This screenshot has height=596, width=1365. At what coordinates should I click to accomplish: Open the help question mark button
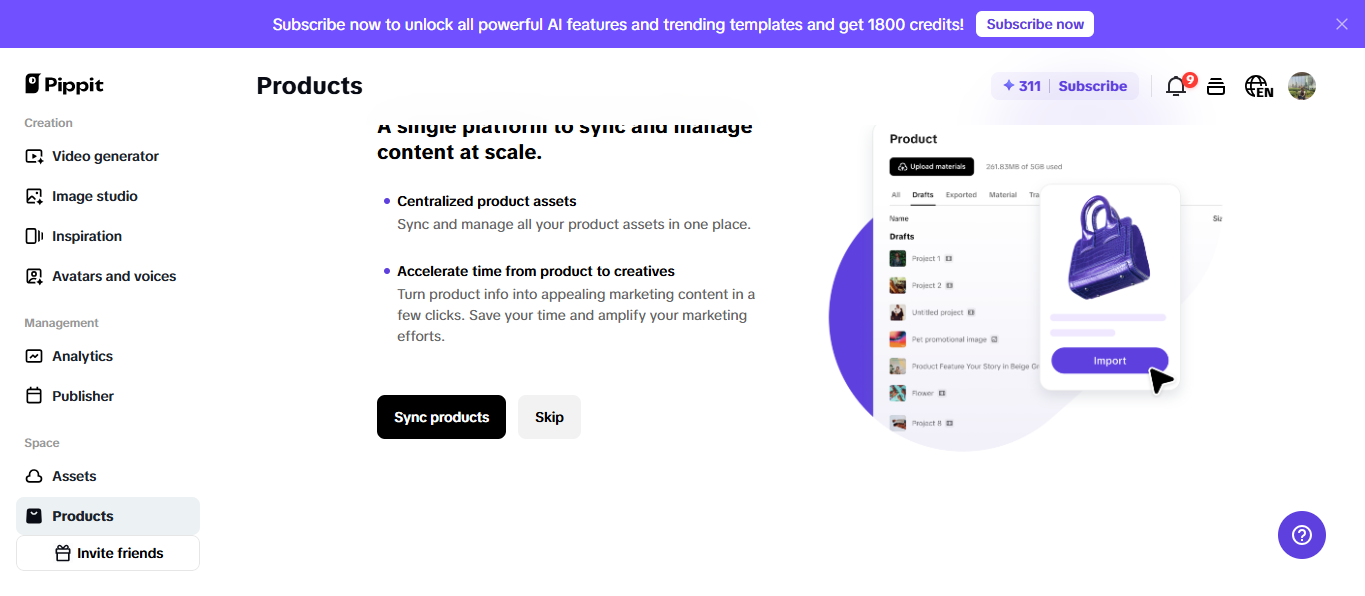pos(1302,535)
